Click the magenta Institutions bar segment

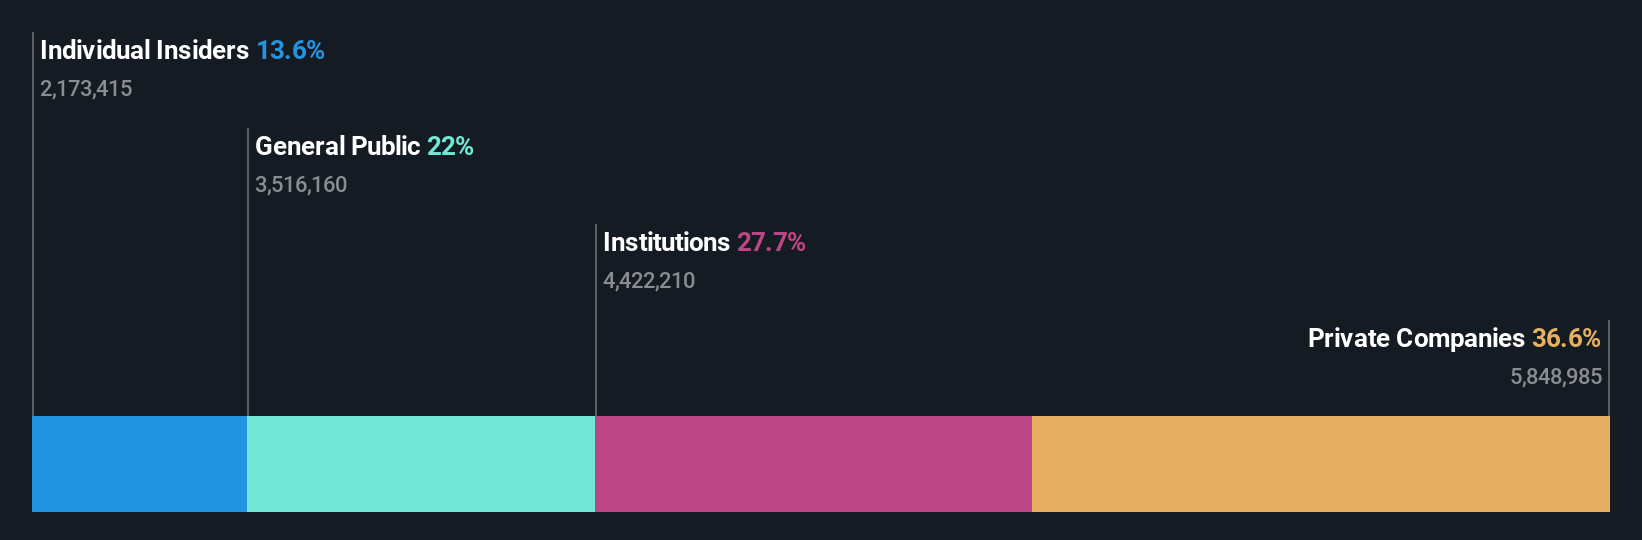(813, 464)
